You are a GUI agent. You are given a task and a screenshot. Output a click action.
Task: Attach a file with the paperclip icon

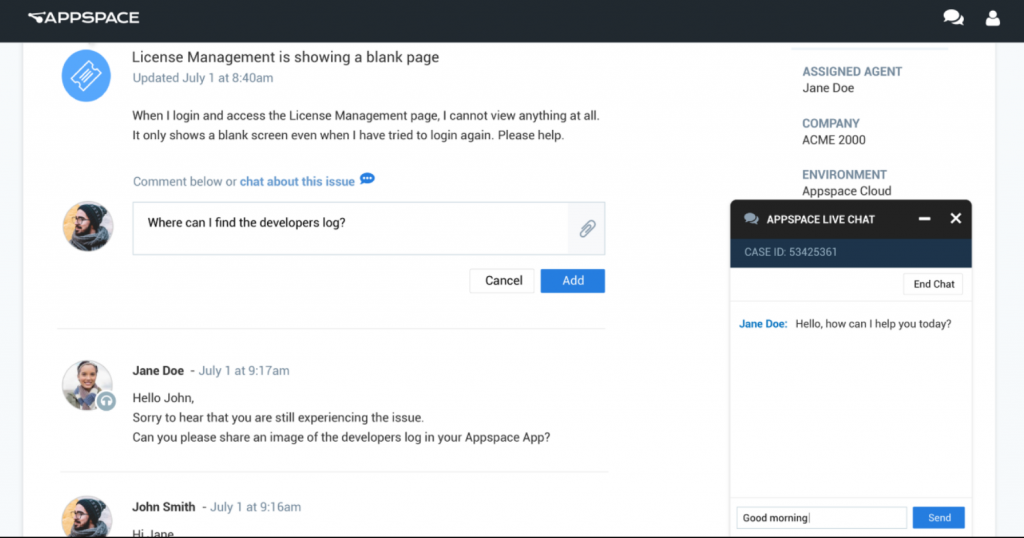[x=587, y=229]
